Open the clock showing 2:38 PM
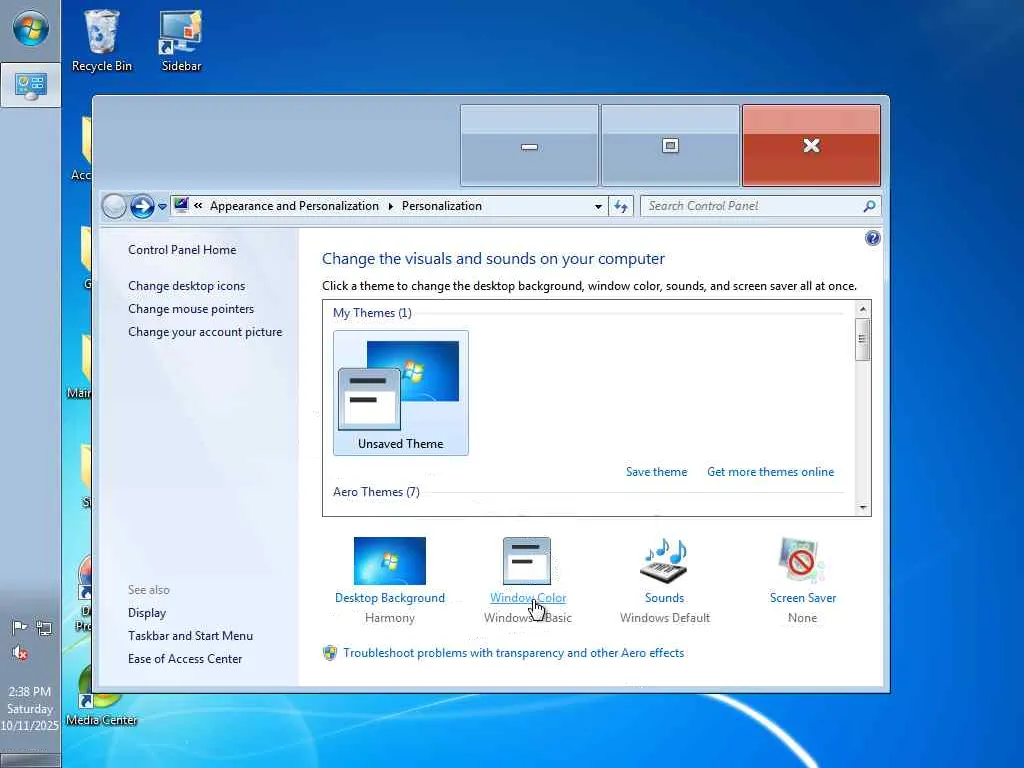 click(x=29, y=709)
